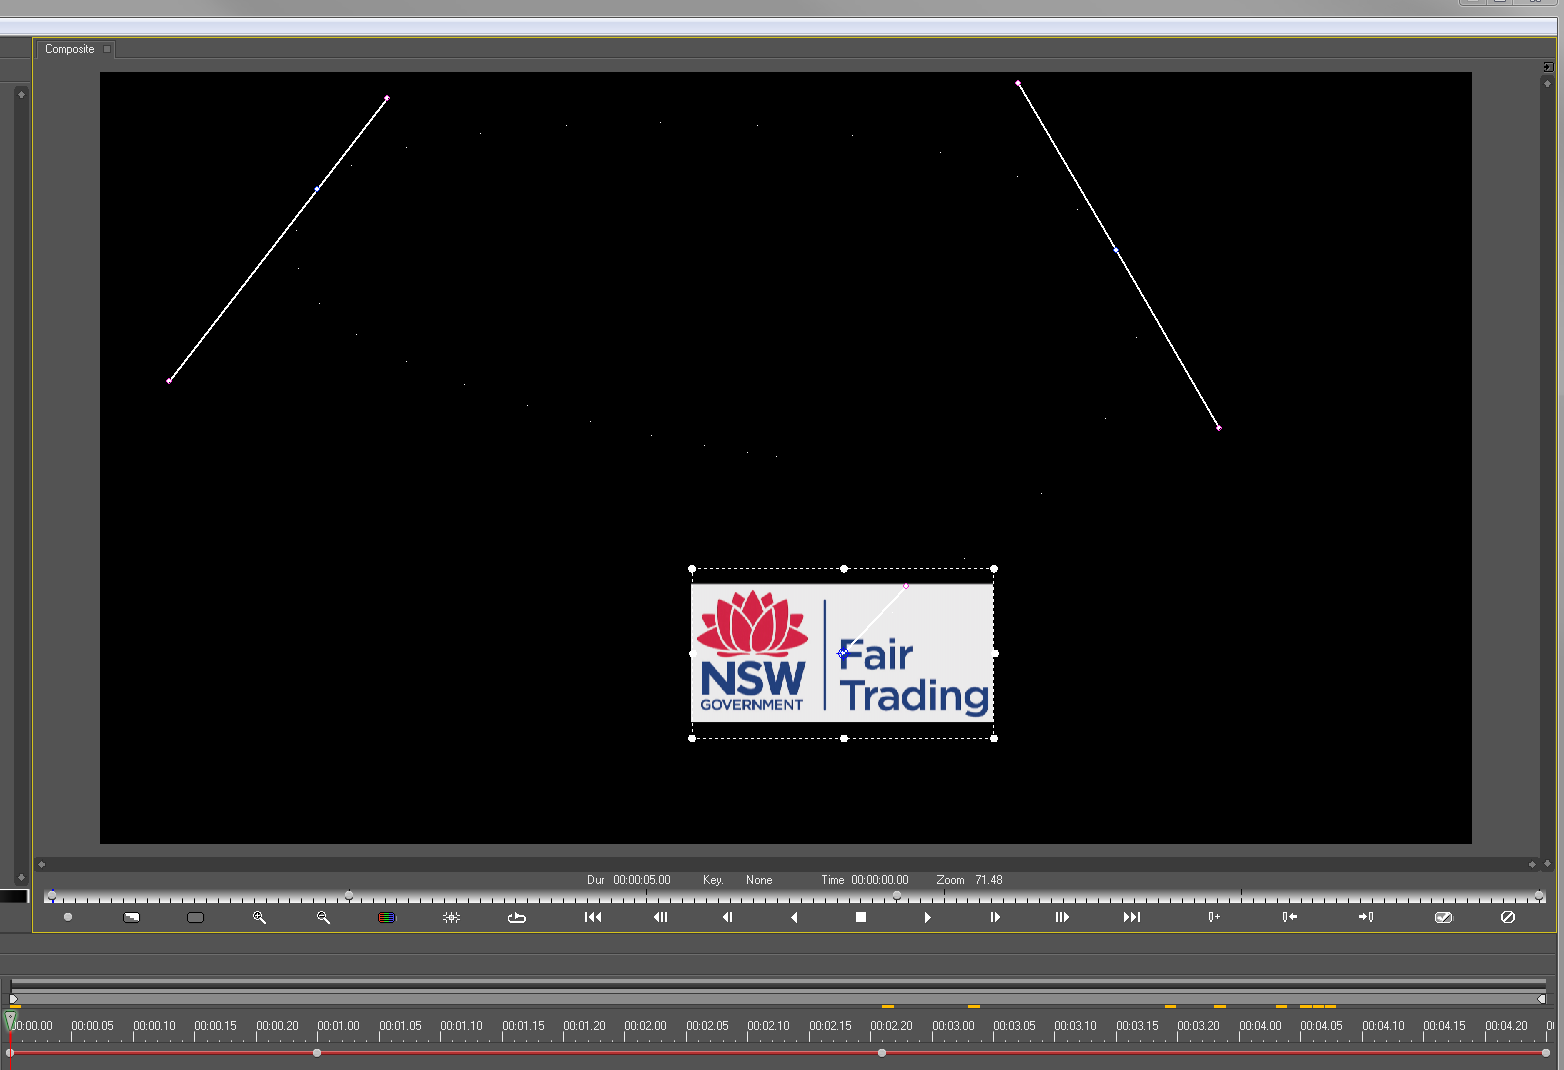
Task: Toggle the checkmark enable icon
Action: click(x=1443, y=917)
